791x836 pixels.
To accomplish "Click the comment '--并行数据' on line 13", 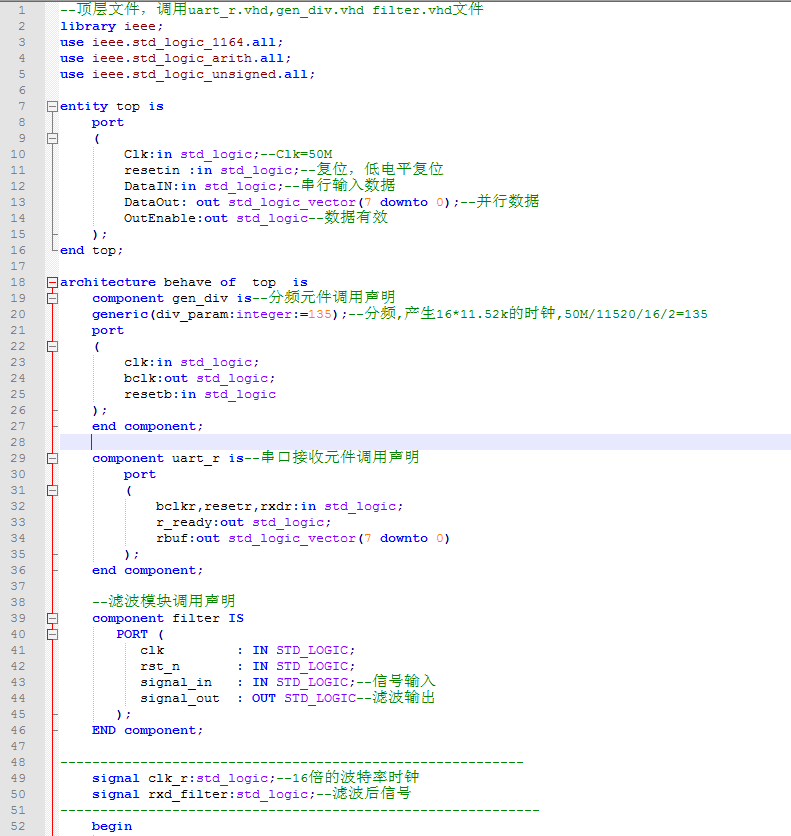I will (499, 202).
